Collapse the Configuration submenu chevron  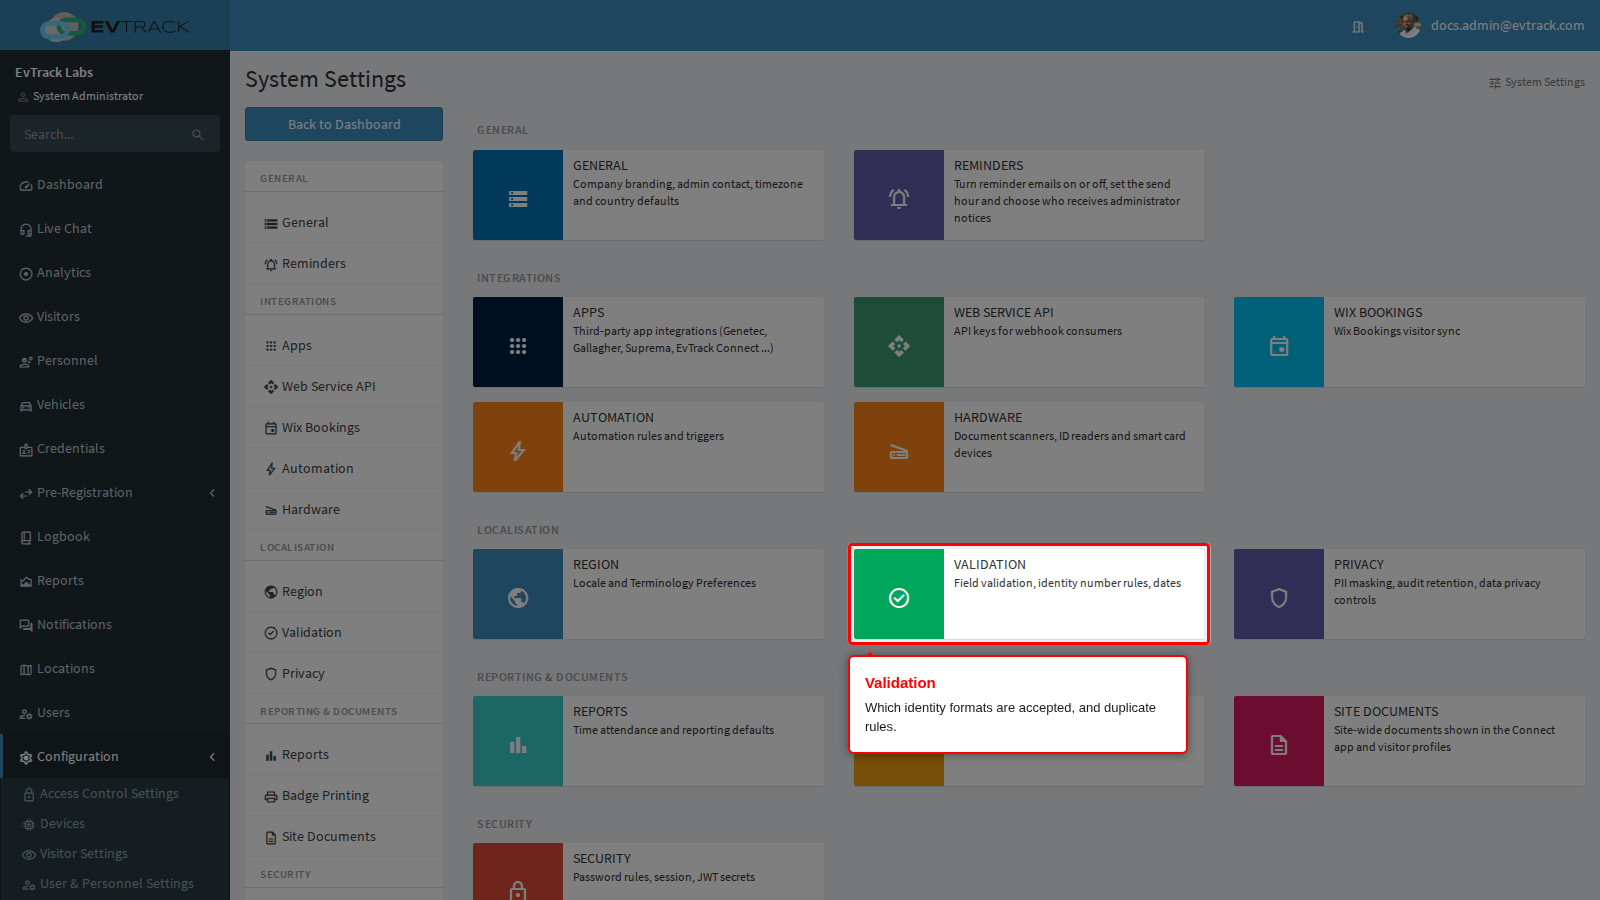[x=212, y=757]
